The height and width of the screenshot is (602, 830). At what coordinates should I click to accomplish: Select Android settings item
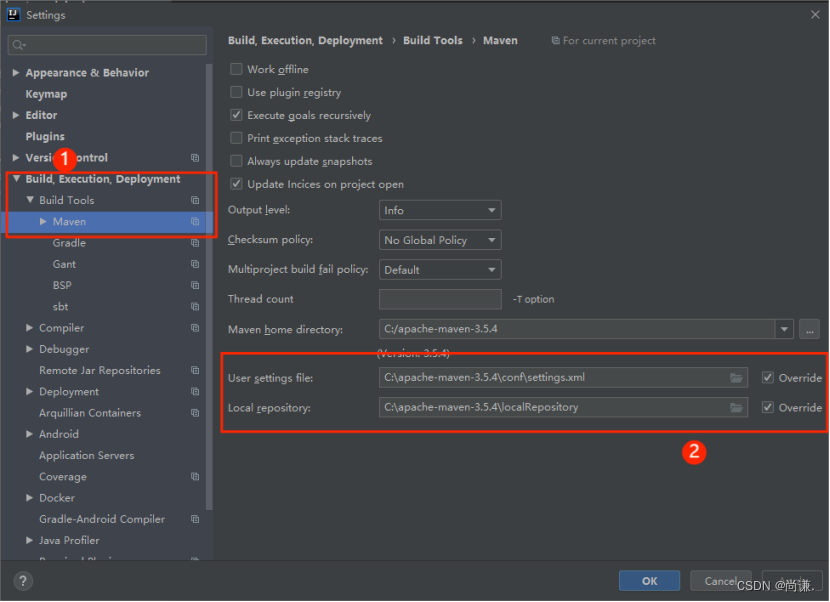tap(59, 434)
